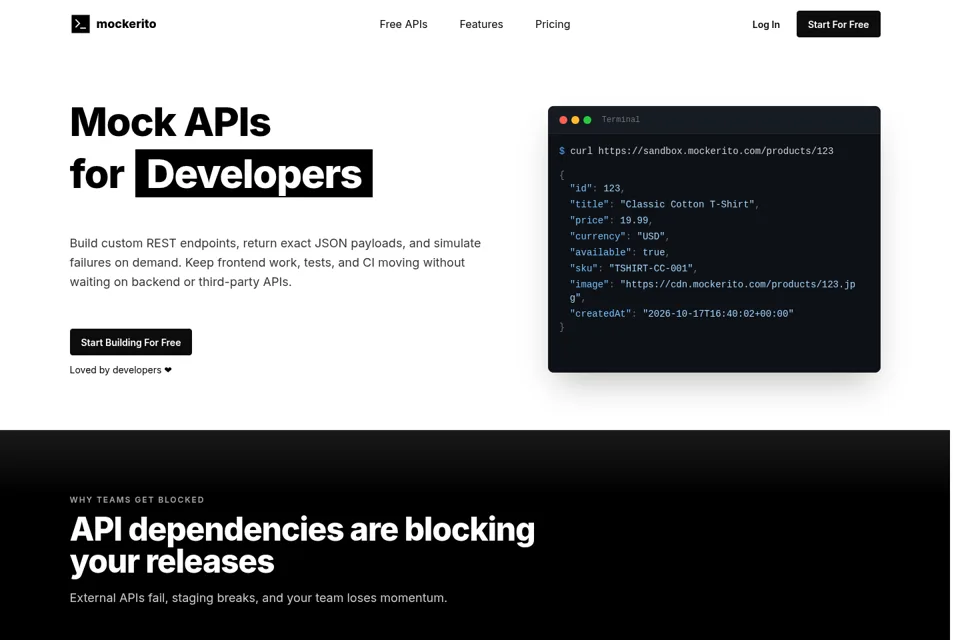Image resolution: width=960 pixels, height=640 pixels.
Task: Click the "sku" TSHIRT-CC-001 line
Action: point(634,268)
